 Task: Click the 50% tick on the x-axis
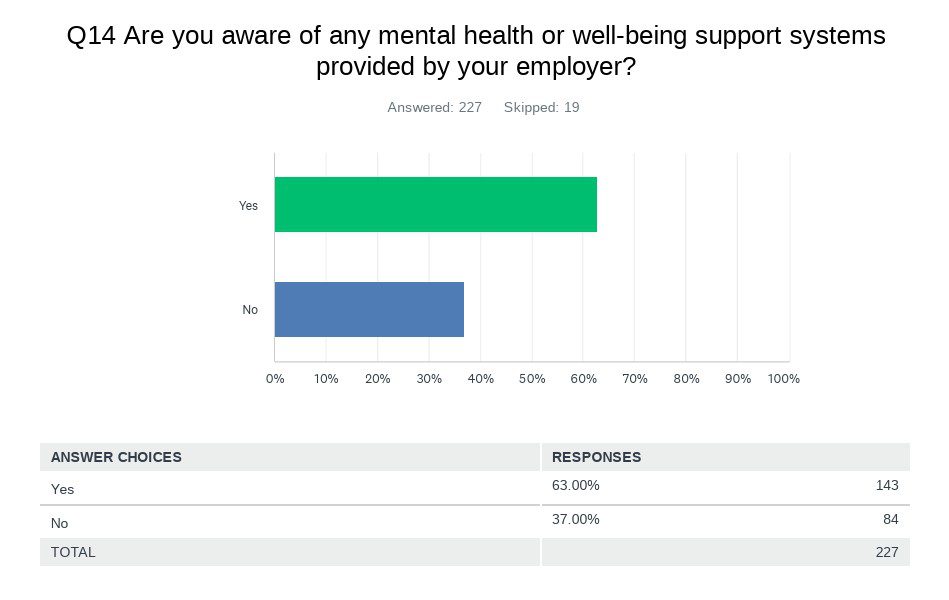(532, 379)
